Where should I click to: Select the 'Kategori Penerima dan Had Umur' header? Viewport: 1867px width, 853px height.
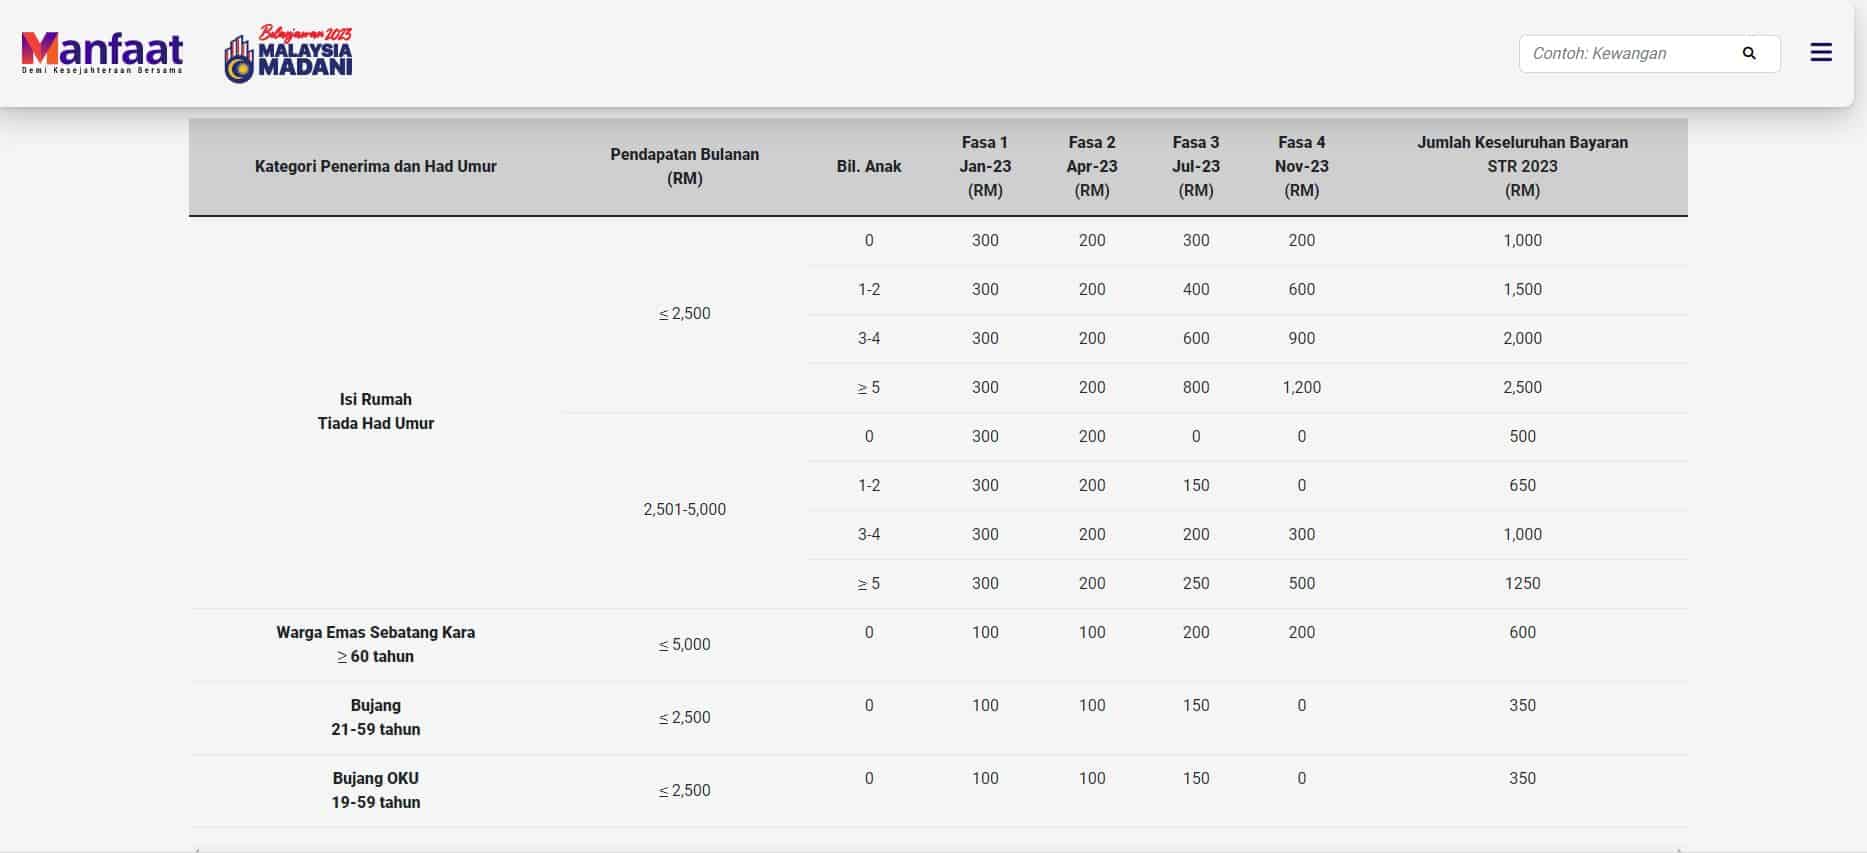375,166
